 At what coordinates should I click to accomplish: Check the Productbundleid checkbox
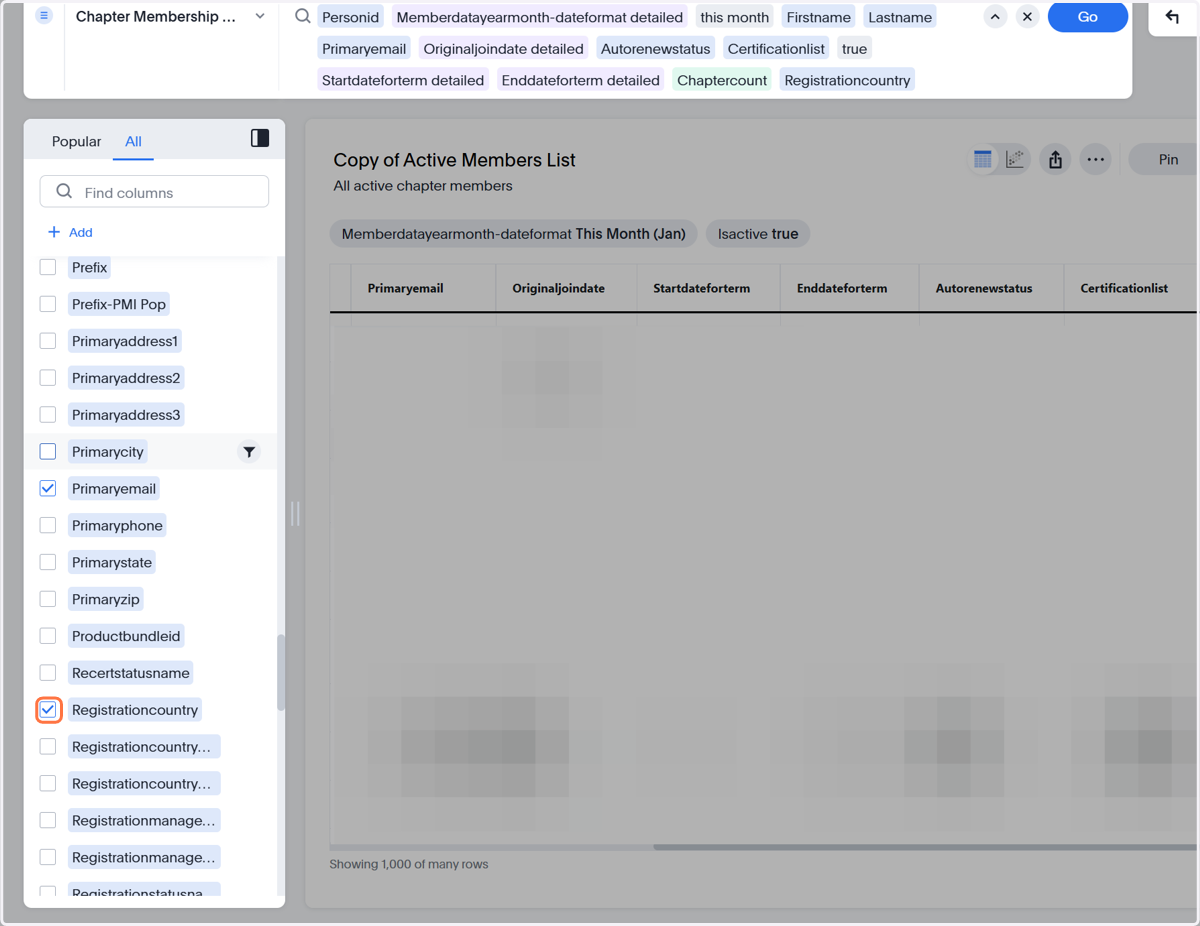(48, 636)
